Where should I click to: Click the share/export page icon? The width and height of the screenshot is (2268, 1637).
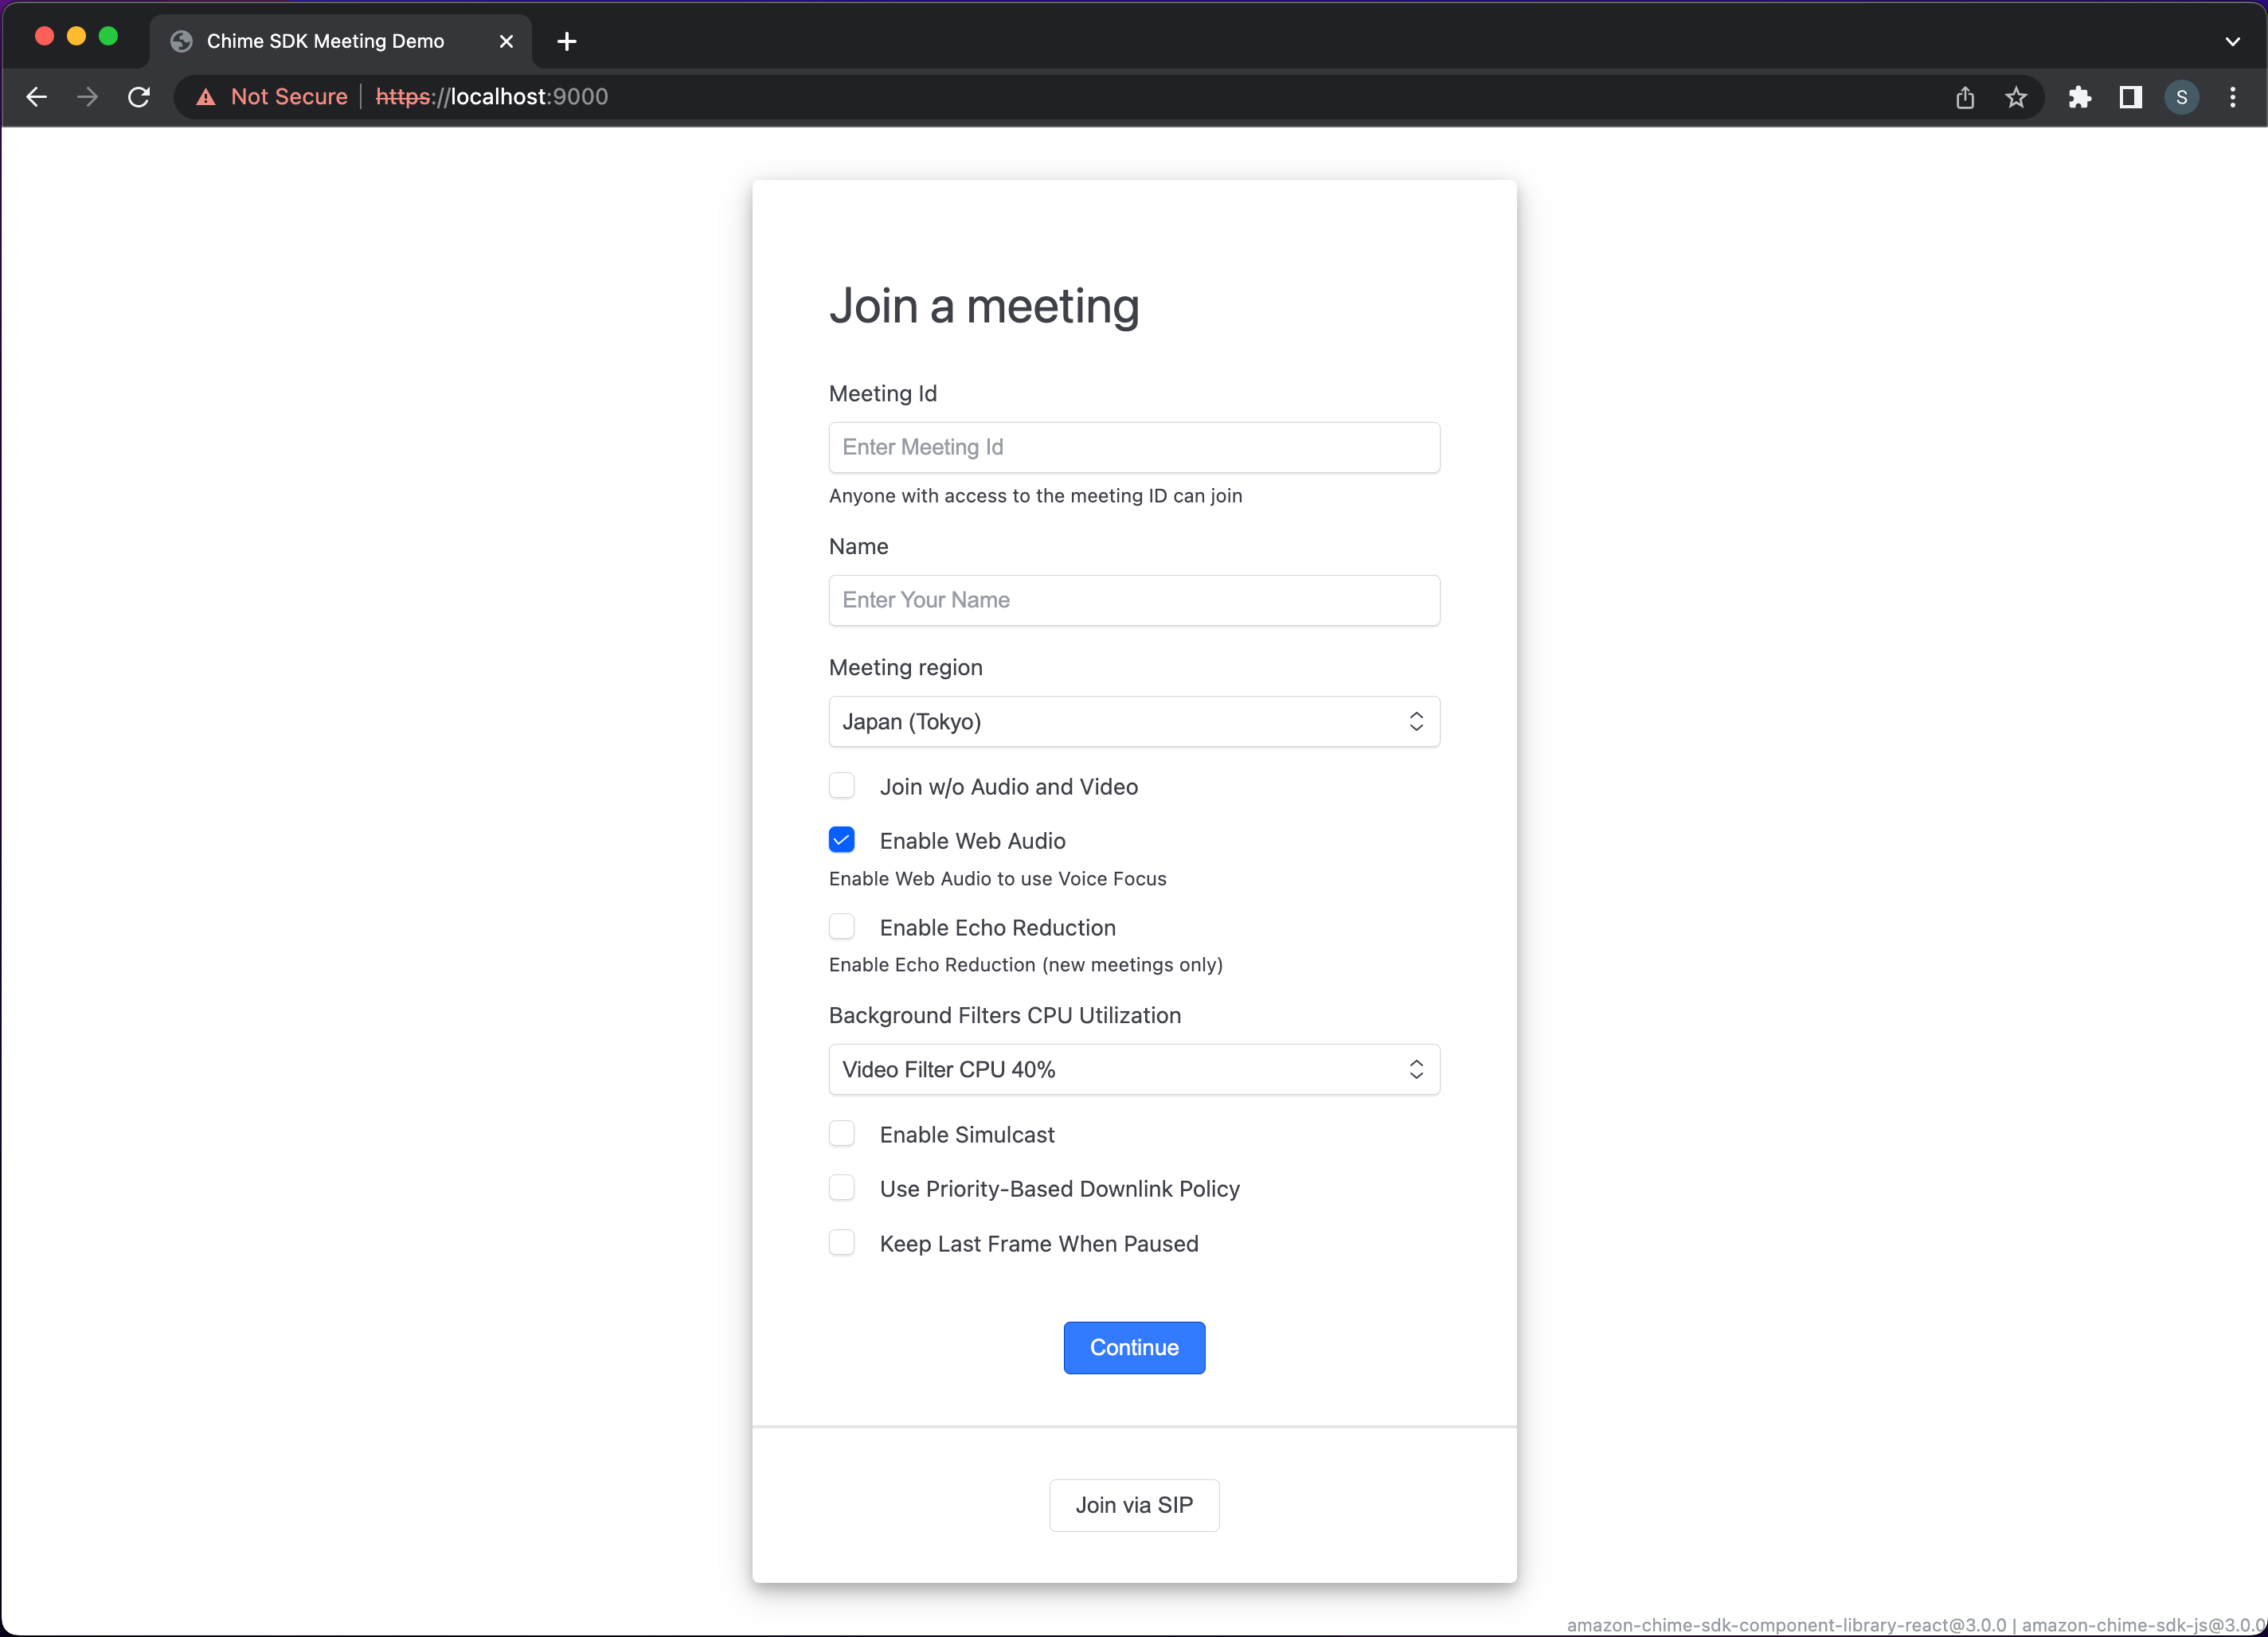[x=1965, y=97]
